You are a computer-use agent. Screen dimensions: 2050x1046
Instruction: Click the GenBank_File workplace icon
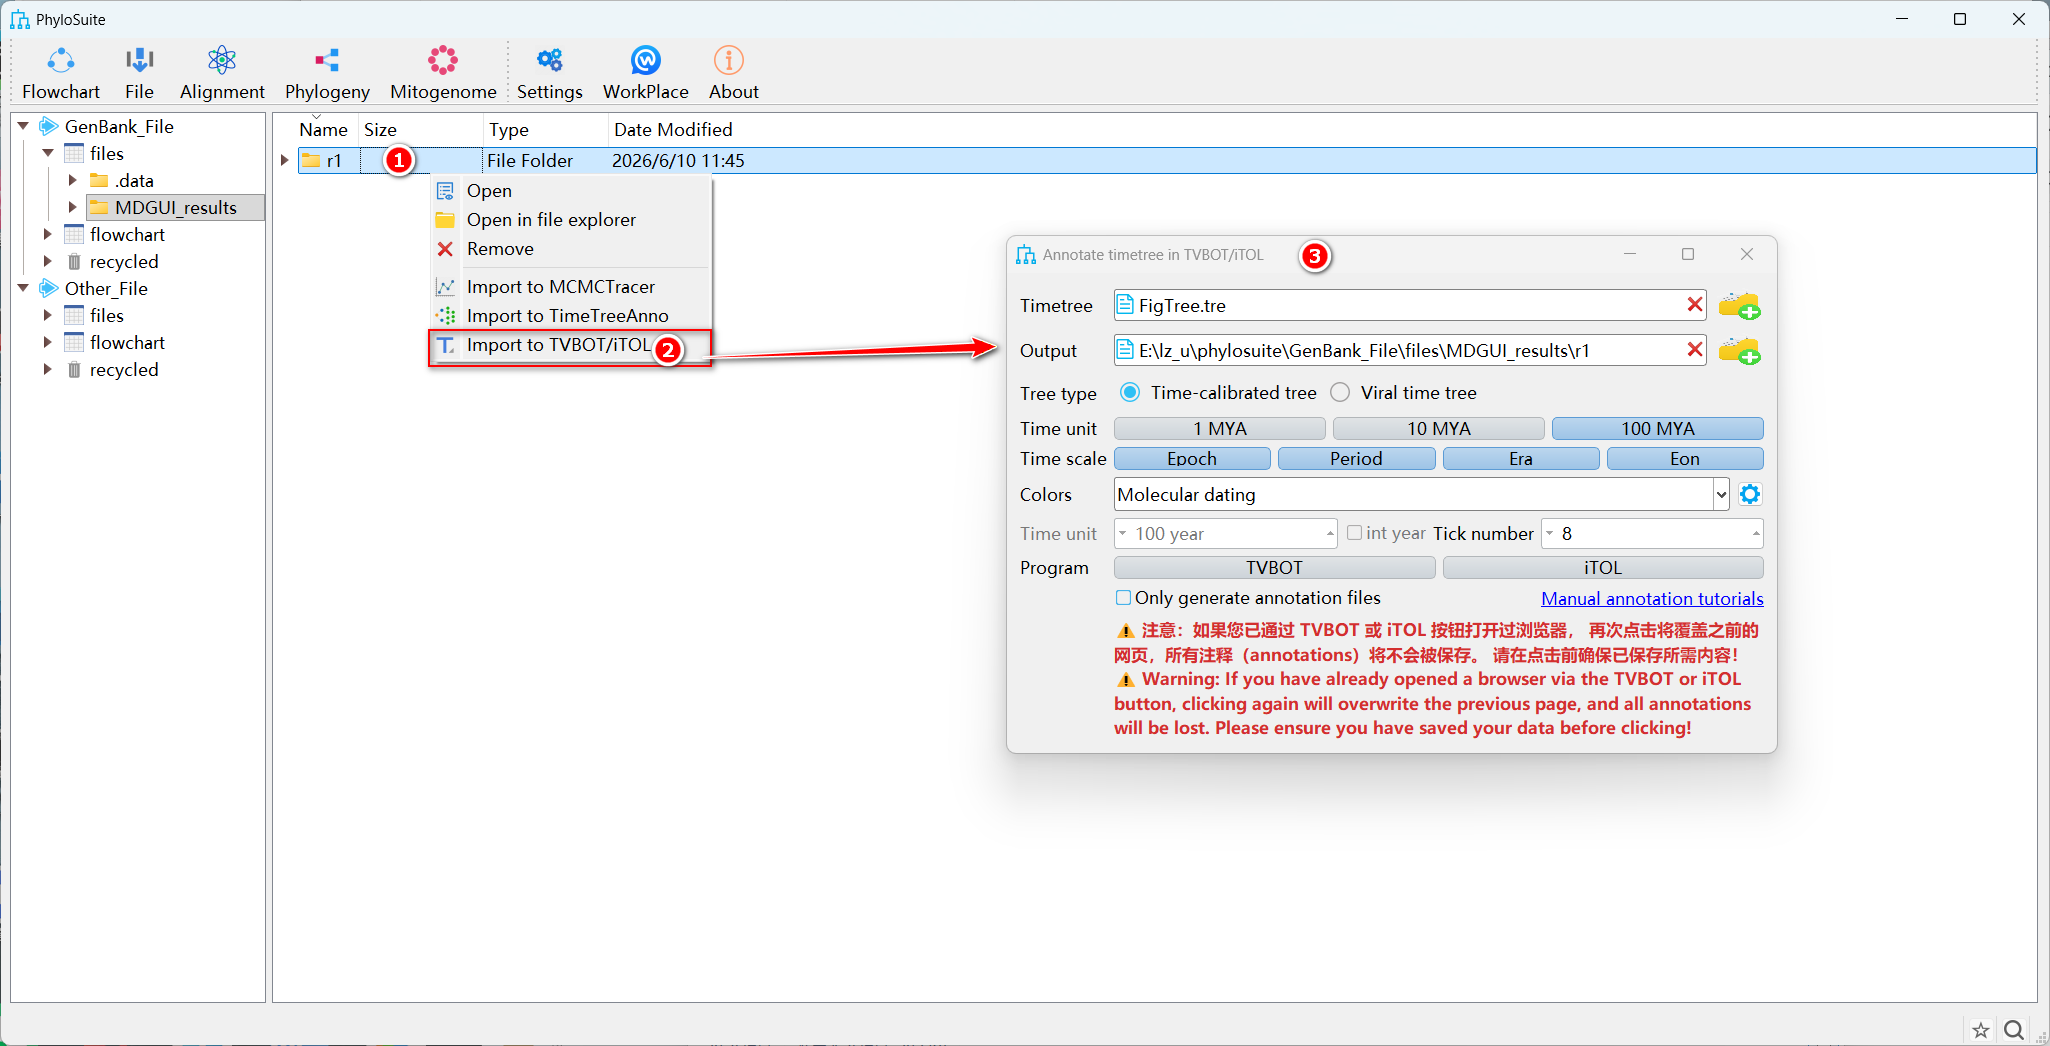(48, 126)
